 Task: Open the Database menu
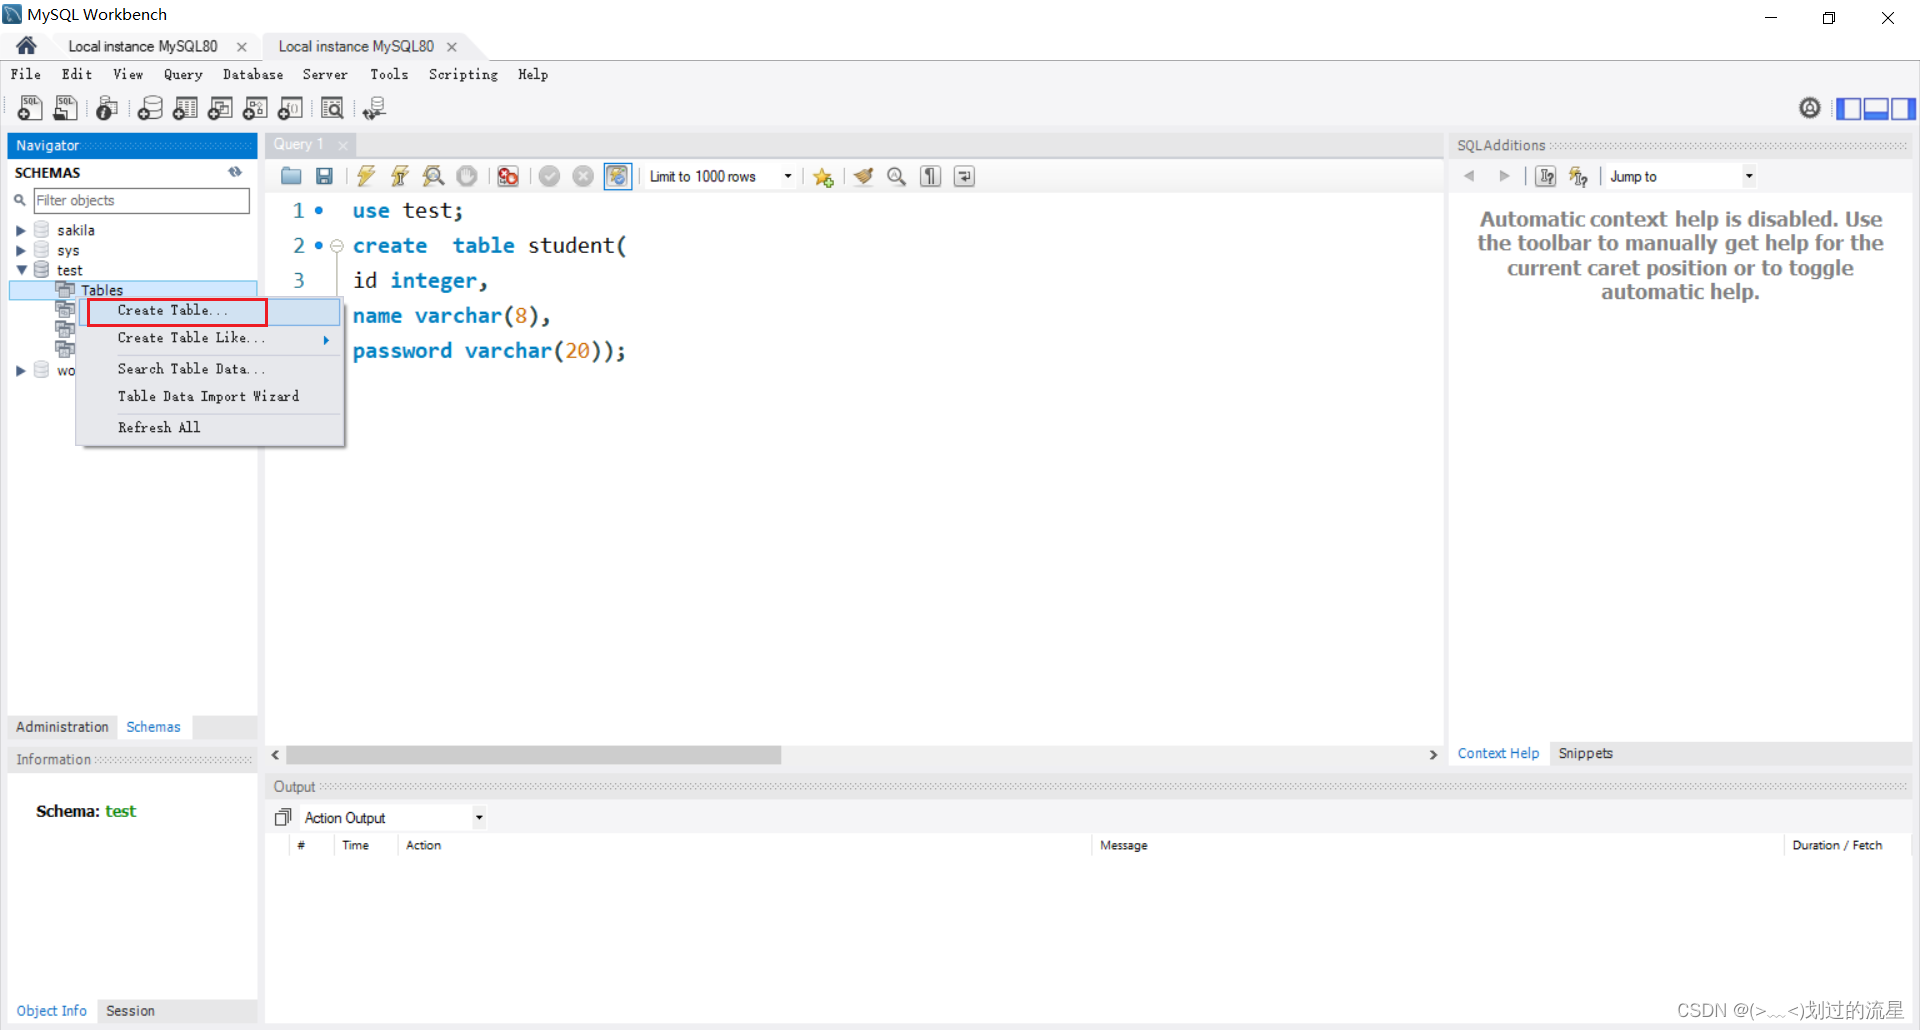tap(253, 74)
